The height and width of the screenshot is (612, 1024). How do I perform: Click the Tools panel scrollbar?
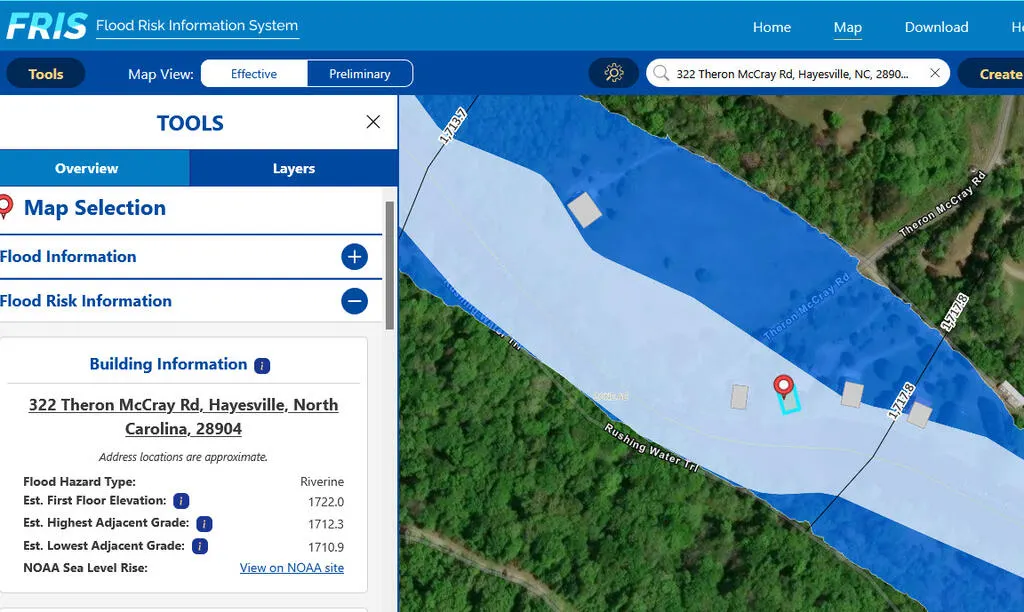click(390, 265)
